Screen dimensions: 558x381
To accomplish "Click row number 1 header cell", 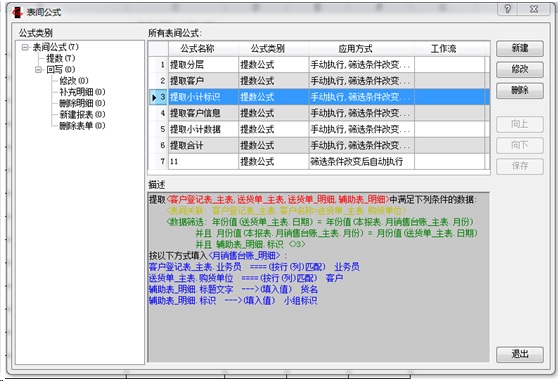I will click(158, 65).
